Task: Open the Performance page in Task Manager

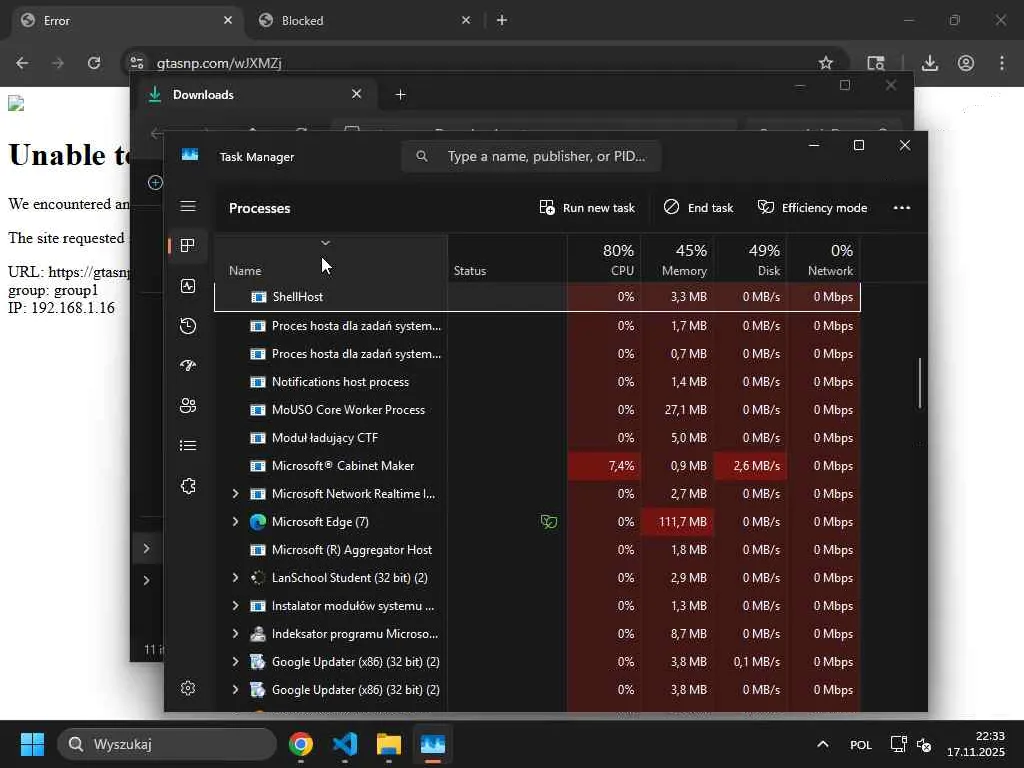Action: (188, 286)
